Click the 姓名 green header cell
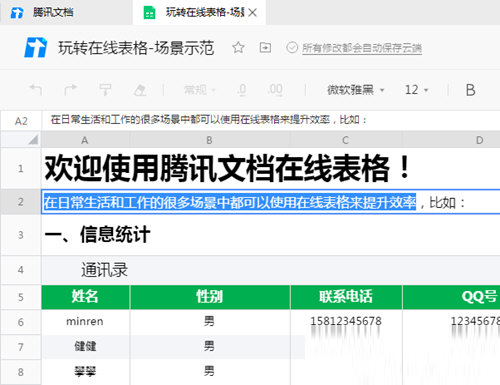 click(85, 297)
